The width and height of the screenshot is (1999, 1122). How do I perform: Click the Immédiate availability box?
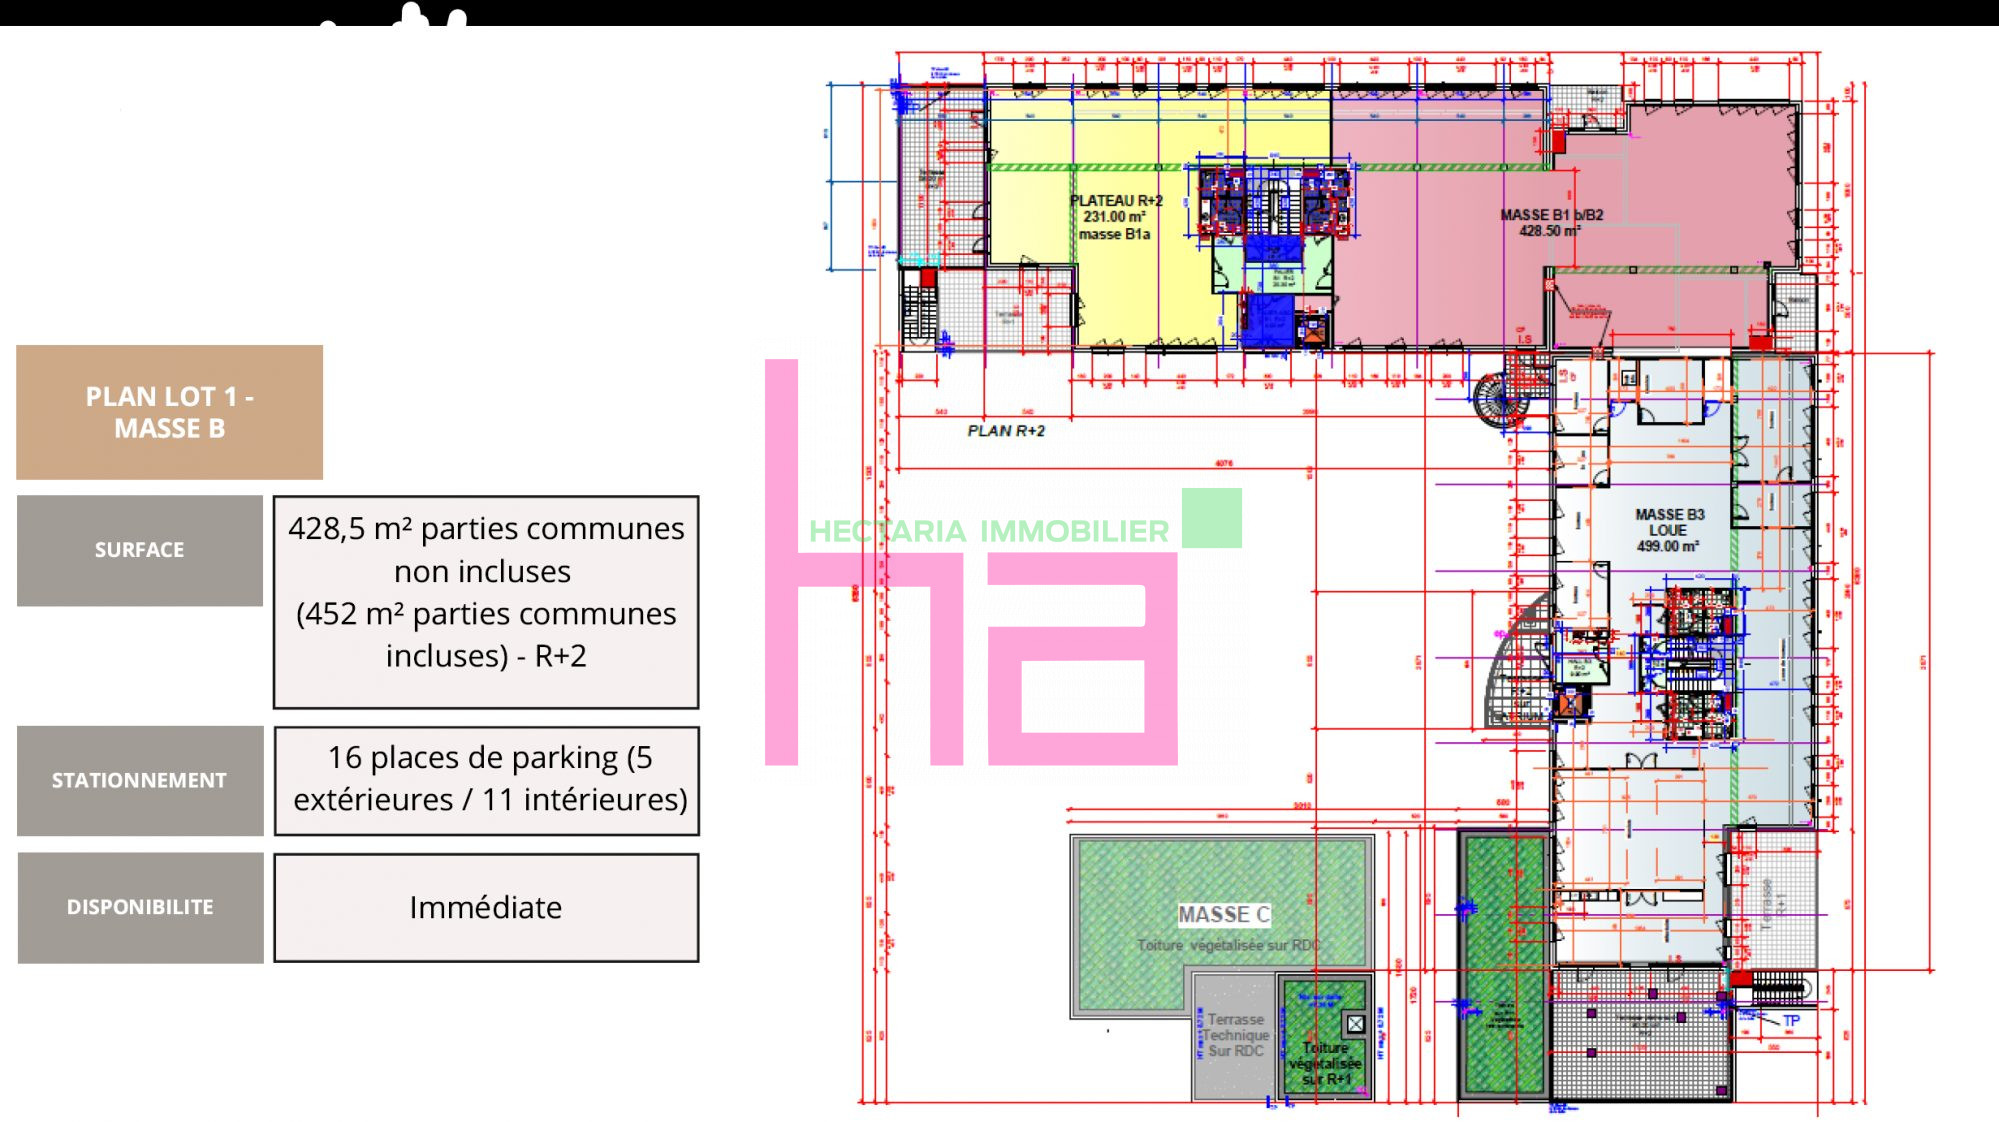486,907
